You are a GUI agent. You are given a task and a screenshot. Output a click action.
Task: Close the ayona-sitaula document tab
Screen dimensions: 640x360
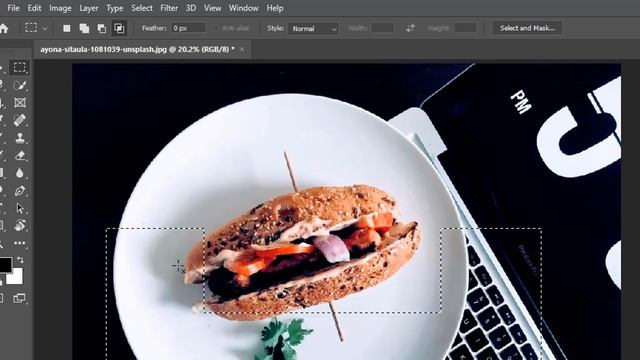pyautogui.click(x=242, y=49)
